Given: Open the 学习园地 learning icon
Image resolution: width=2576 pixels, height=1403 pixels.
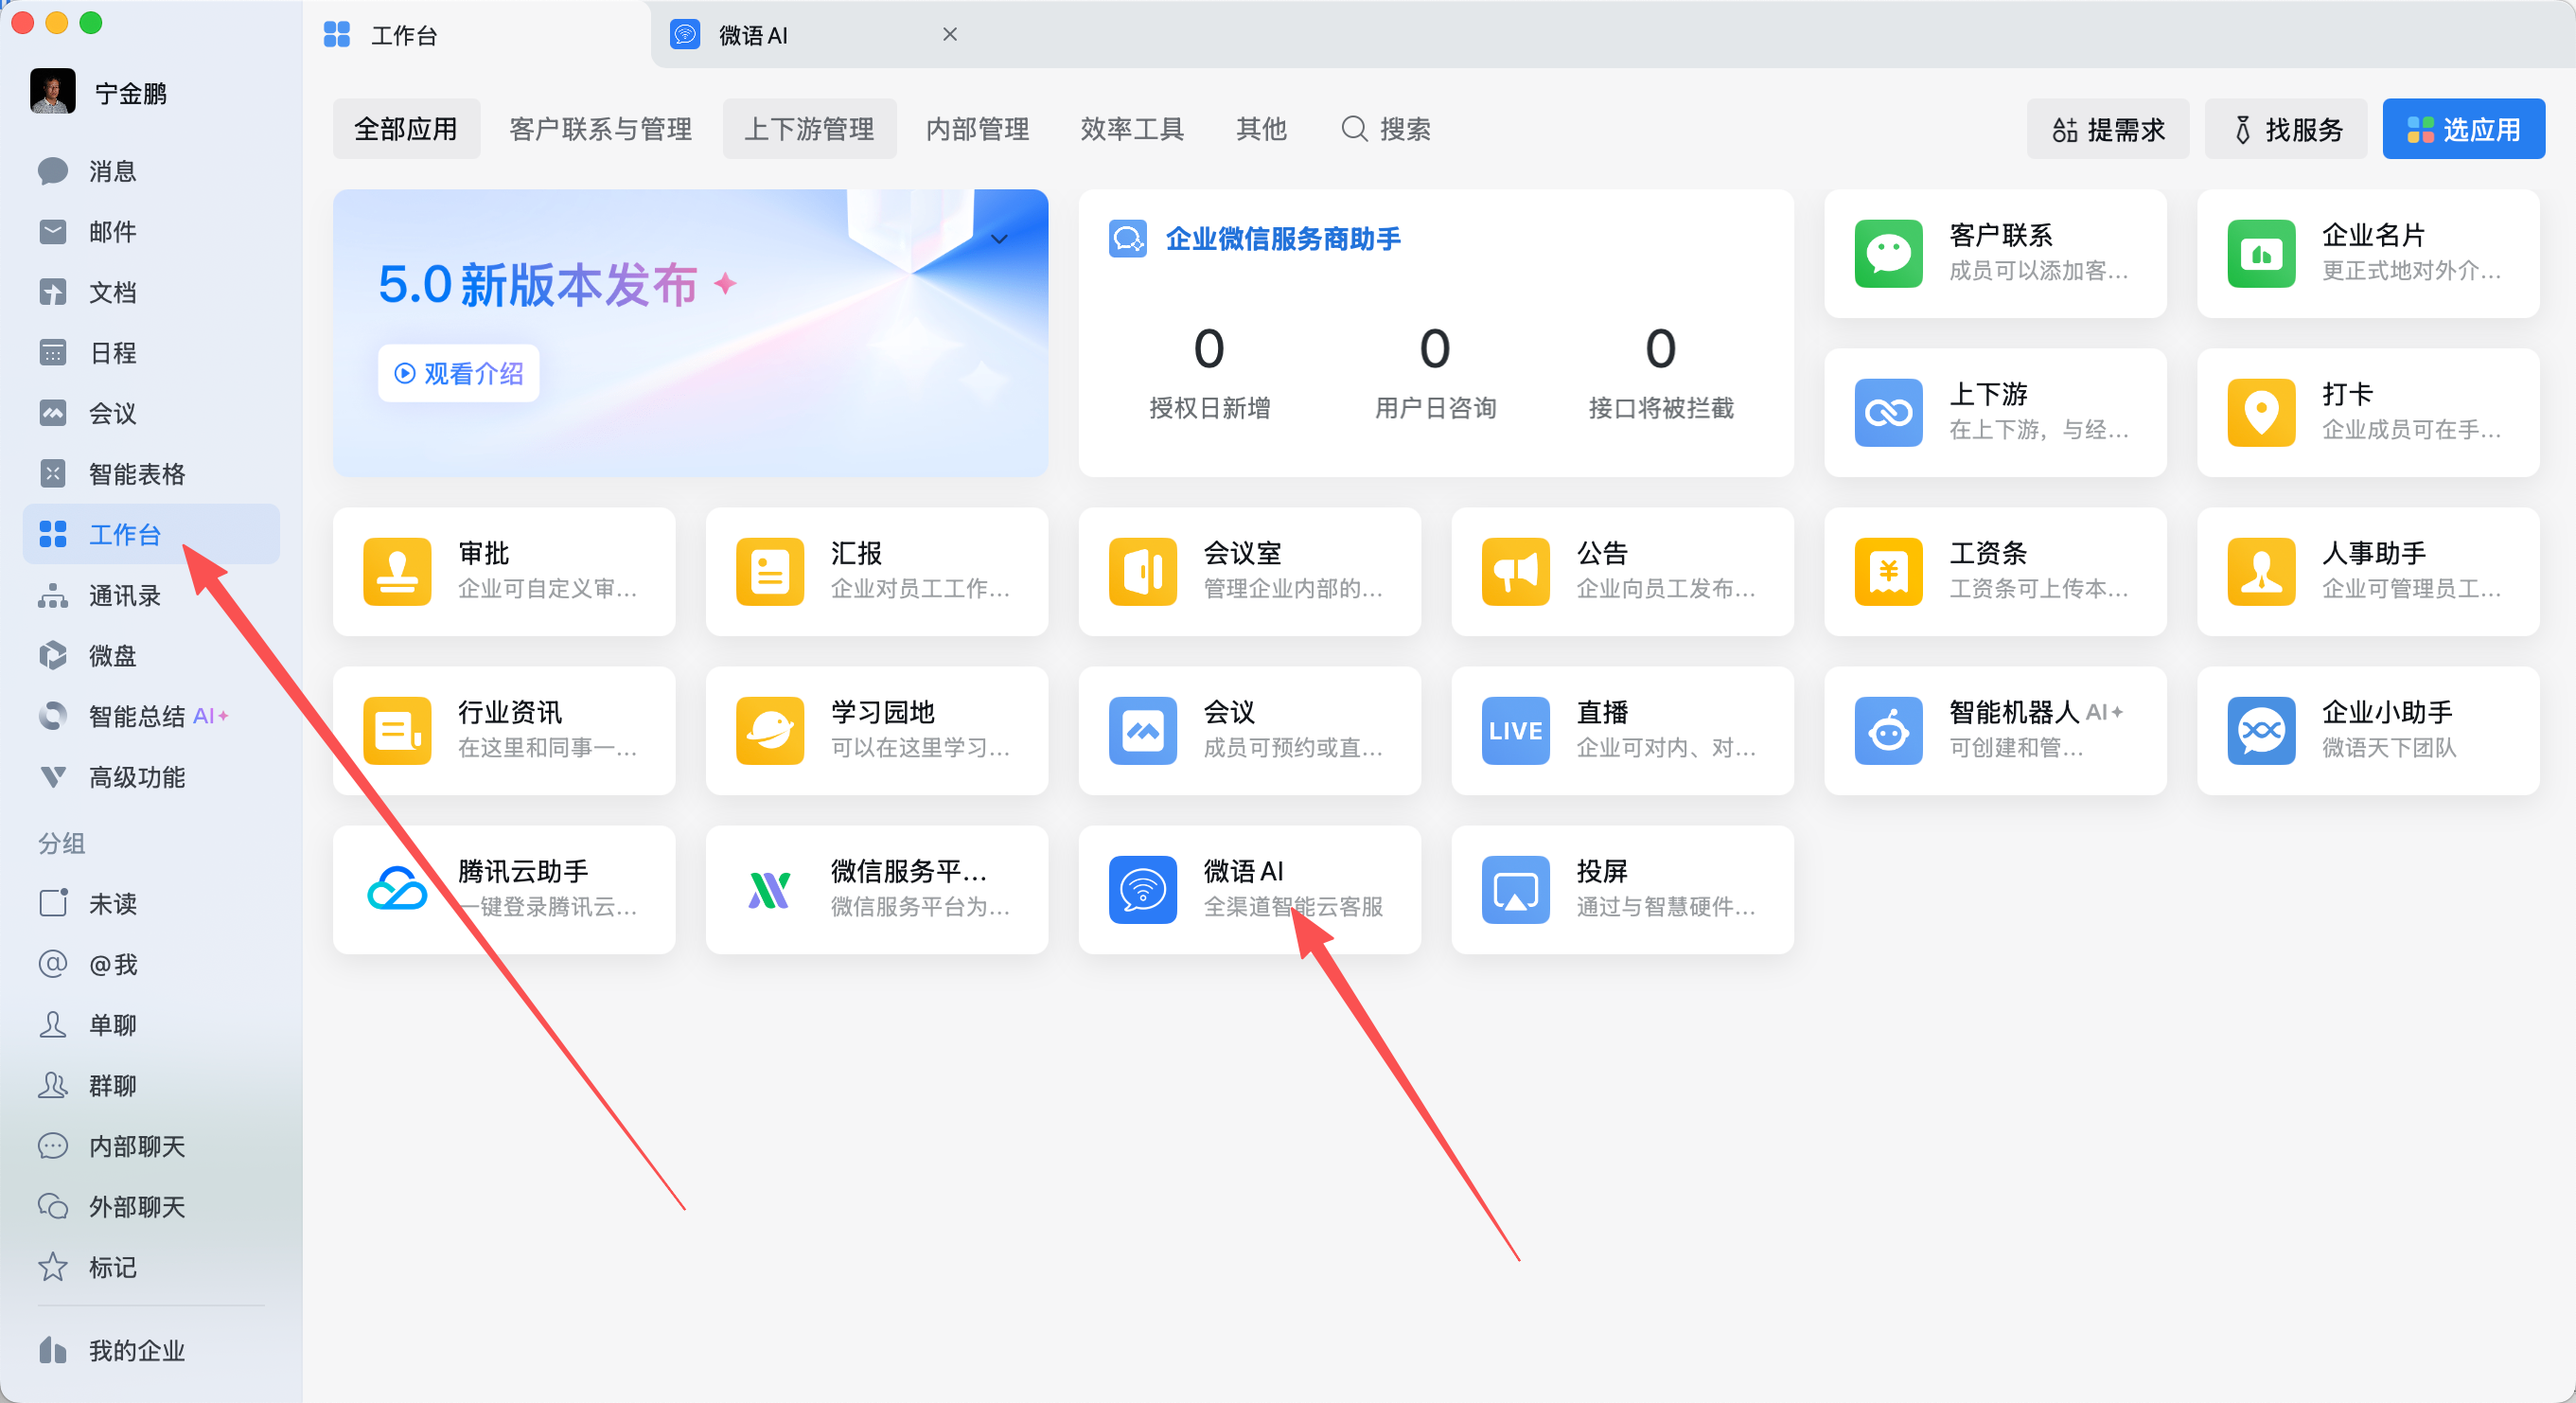Looking at the screenshot, I should pos(770,730).
